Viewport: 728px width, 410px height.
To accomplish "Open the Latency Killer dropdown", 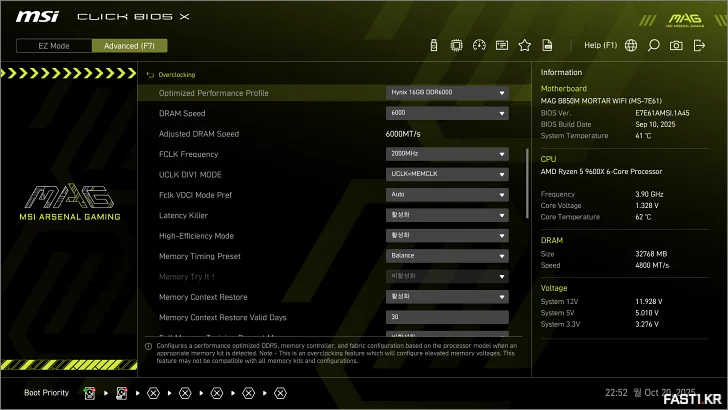I will pyautogui.click(x=447, y=215).
